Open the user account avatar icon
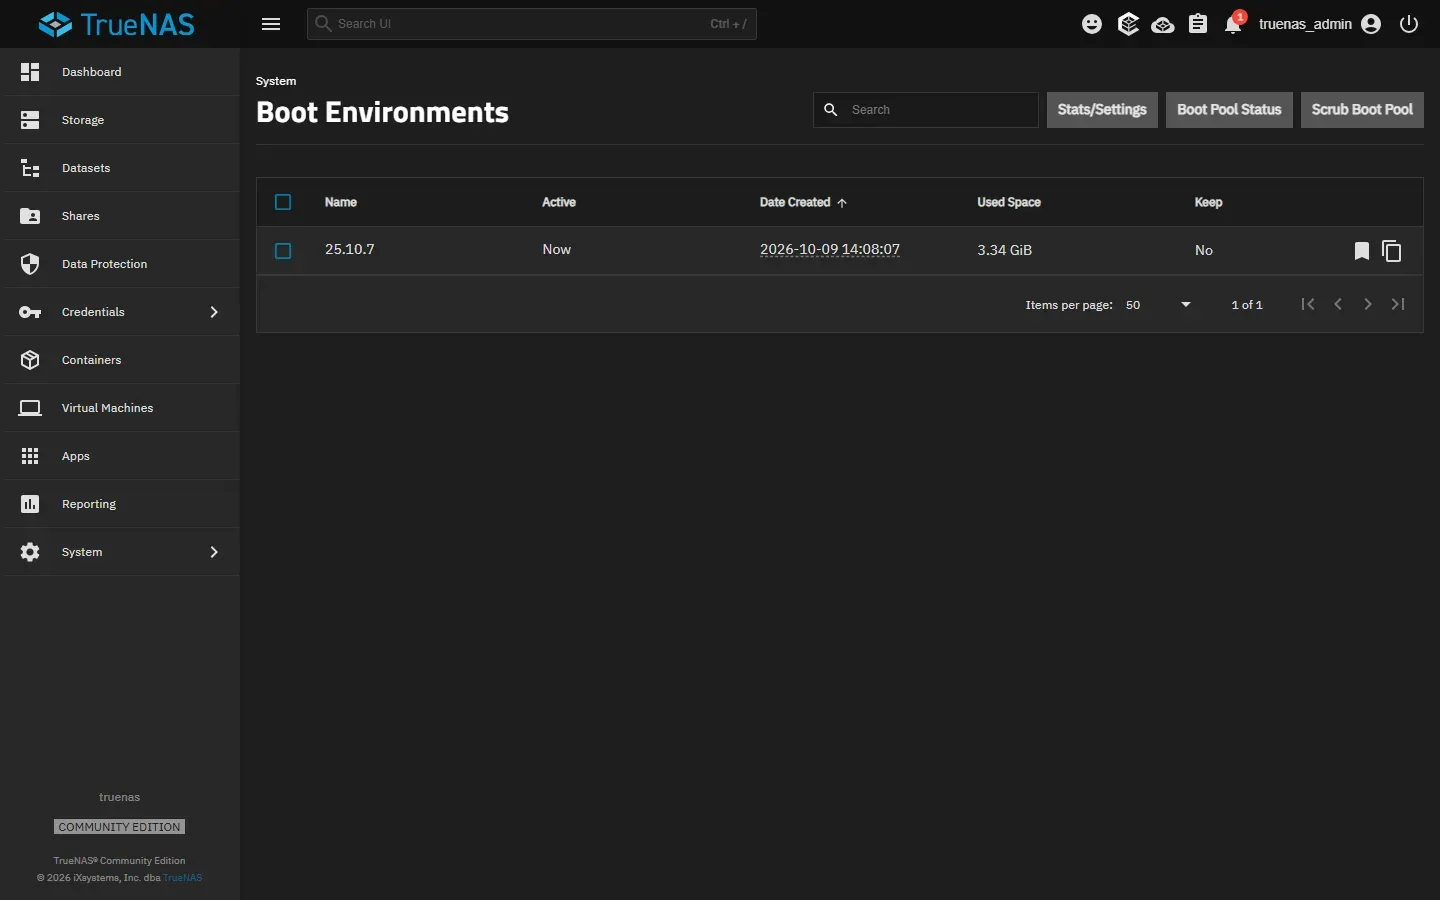This screenshot has width=1440, height=900. click(1371, 24)
